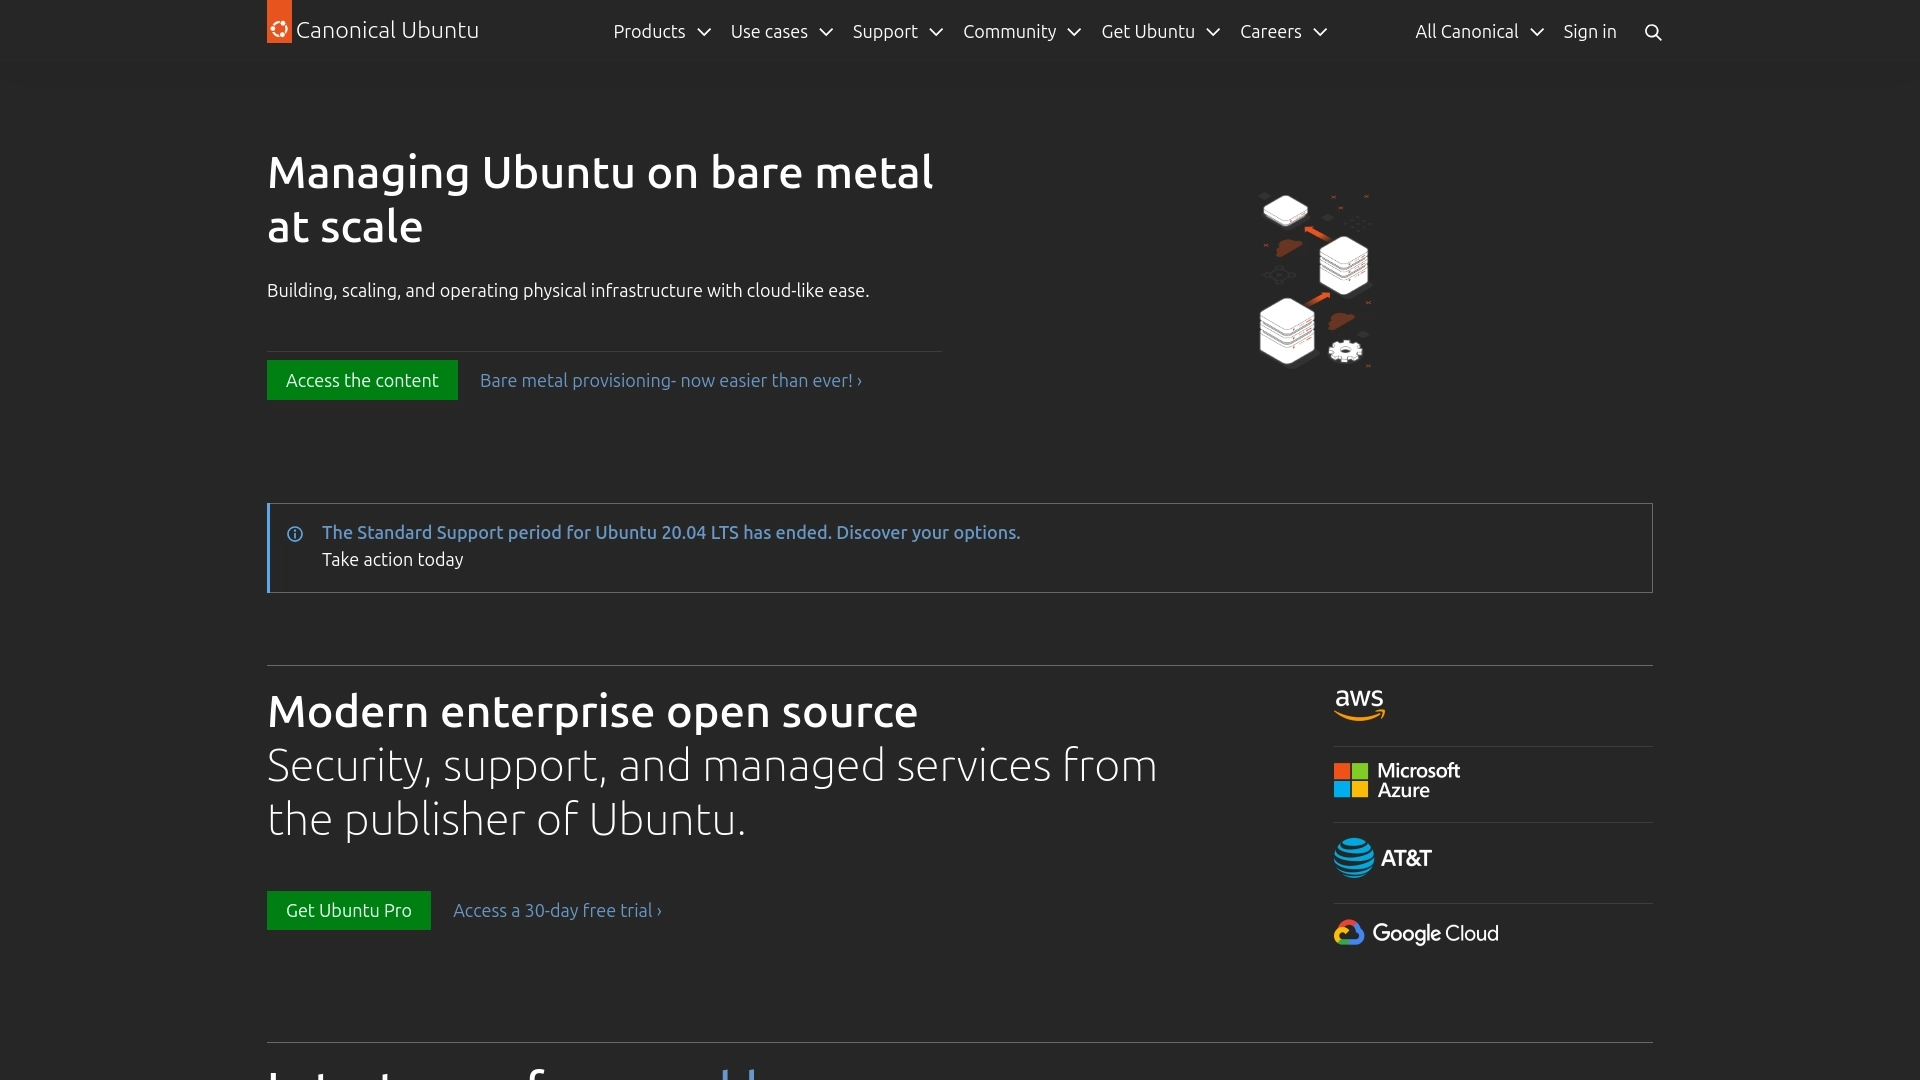The width and height of the screenshot is (1920, 1080).
Task: Click the Sign in link
Action: coord(1590,32)
